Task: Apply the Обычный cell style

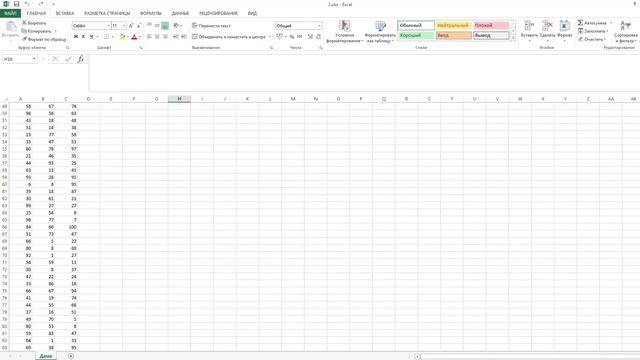Action: pyautogui.click(x=416, y=25)
